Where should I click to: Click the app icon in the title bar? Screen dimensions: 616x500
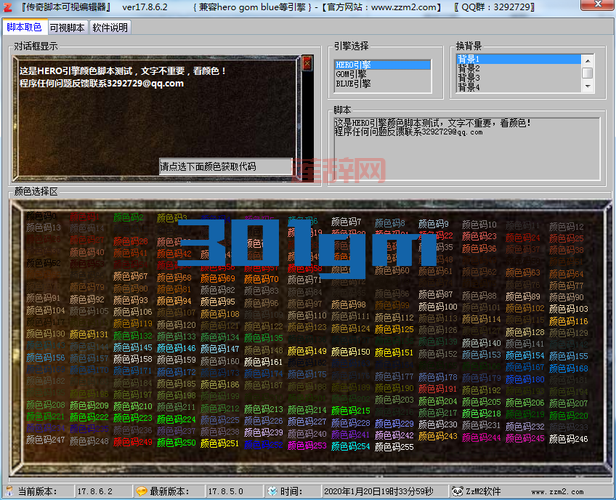pos(9,7)
